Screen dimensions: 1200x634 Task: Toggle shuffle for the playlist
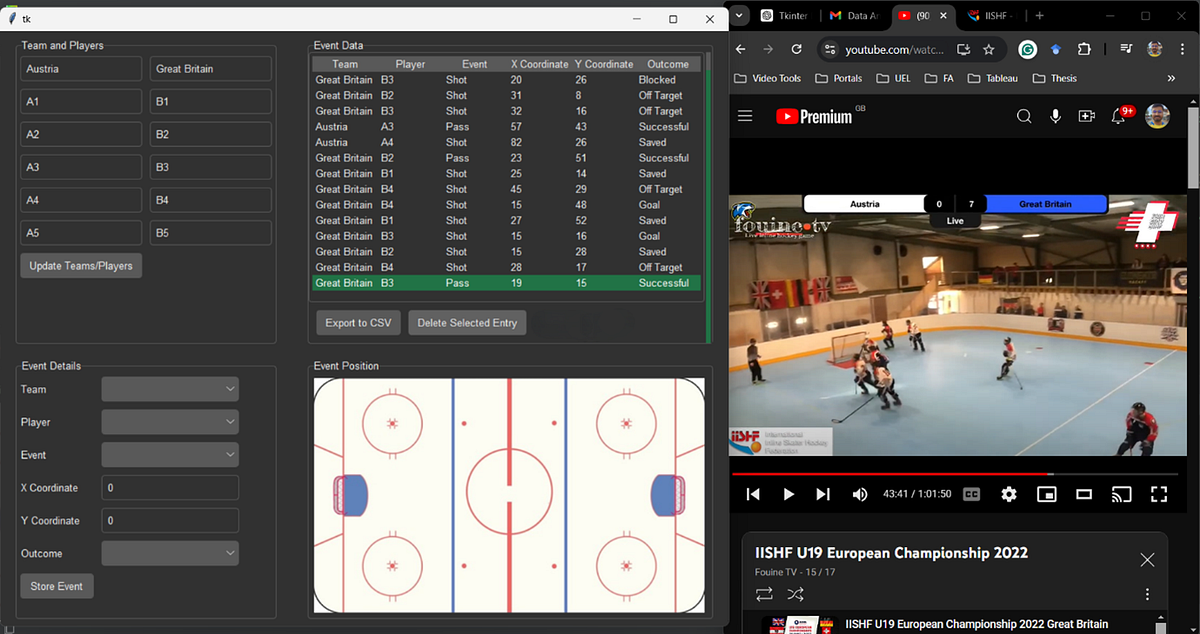pos(795,594)
